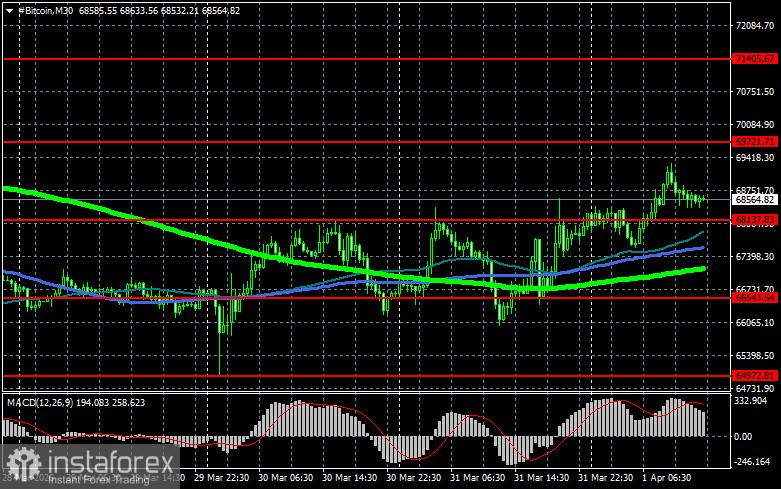Image resolution: width=781 pixels, height=489 pixels.
Task: Select the MACD(12,26,9) indicator label
Action: coord(40,402)
